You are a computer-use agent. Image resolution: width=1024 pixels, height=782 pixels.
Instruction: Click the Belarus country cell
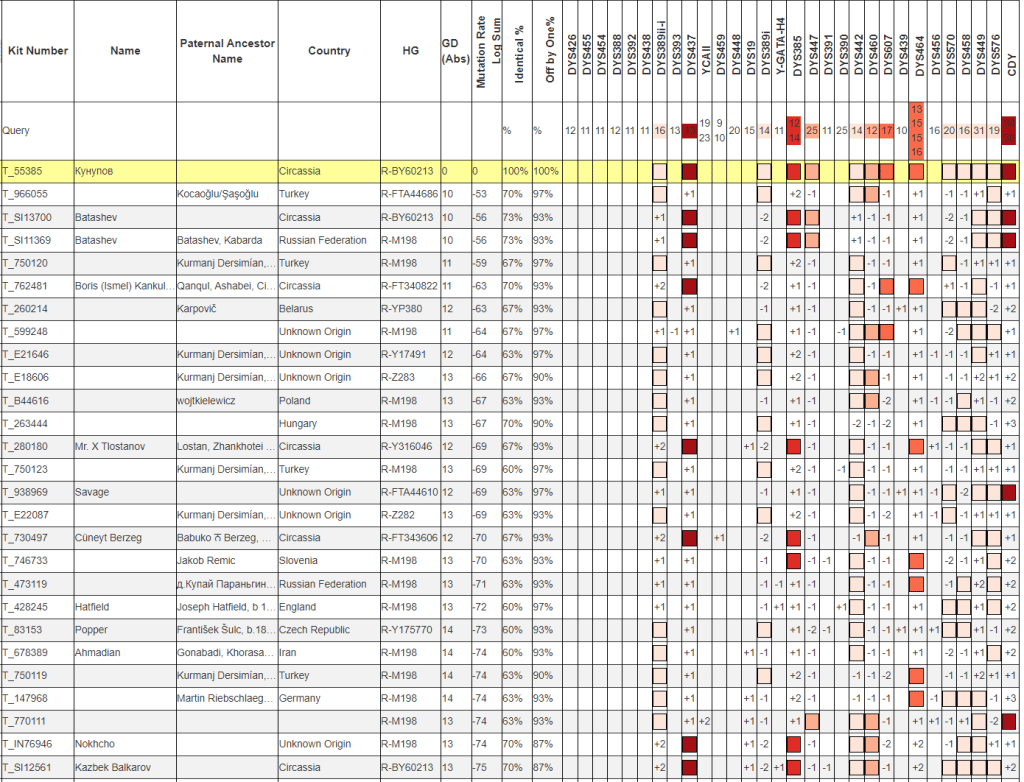(296, 309)
